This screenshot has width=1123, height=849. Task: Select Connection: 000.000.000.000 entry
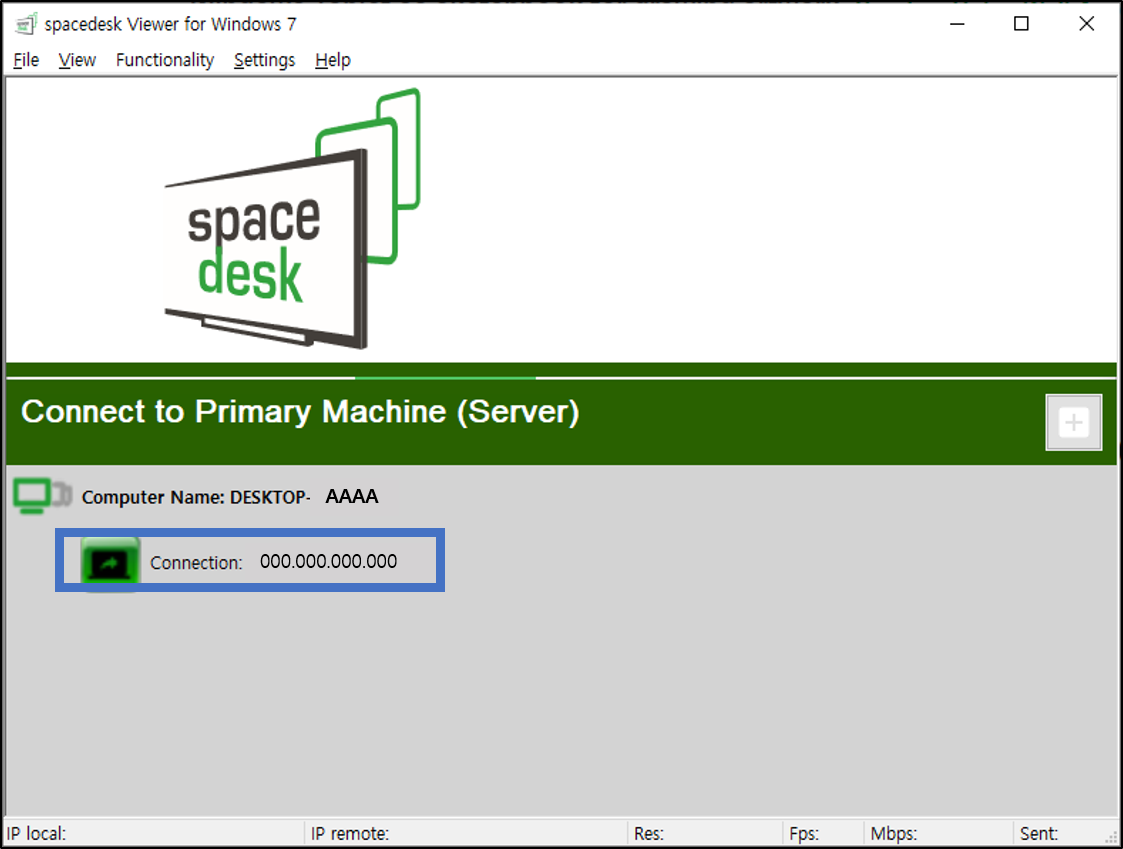coord(250,561)
